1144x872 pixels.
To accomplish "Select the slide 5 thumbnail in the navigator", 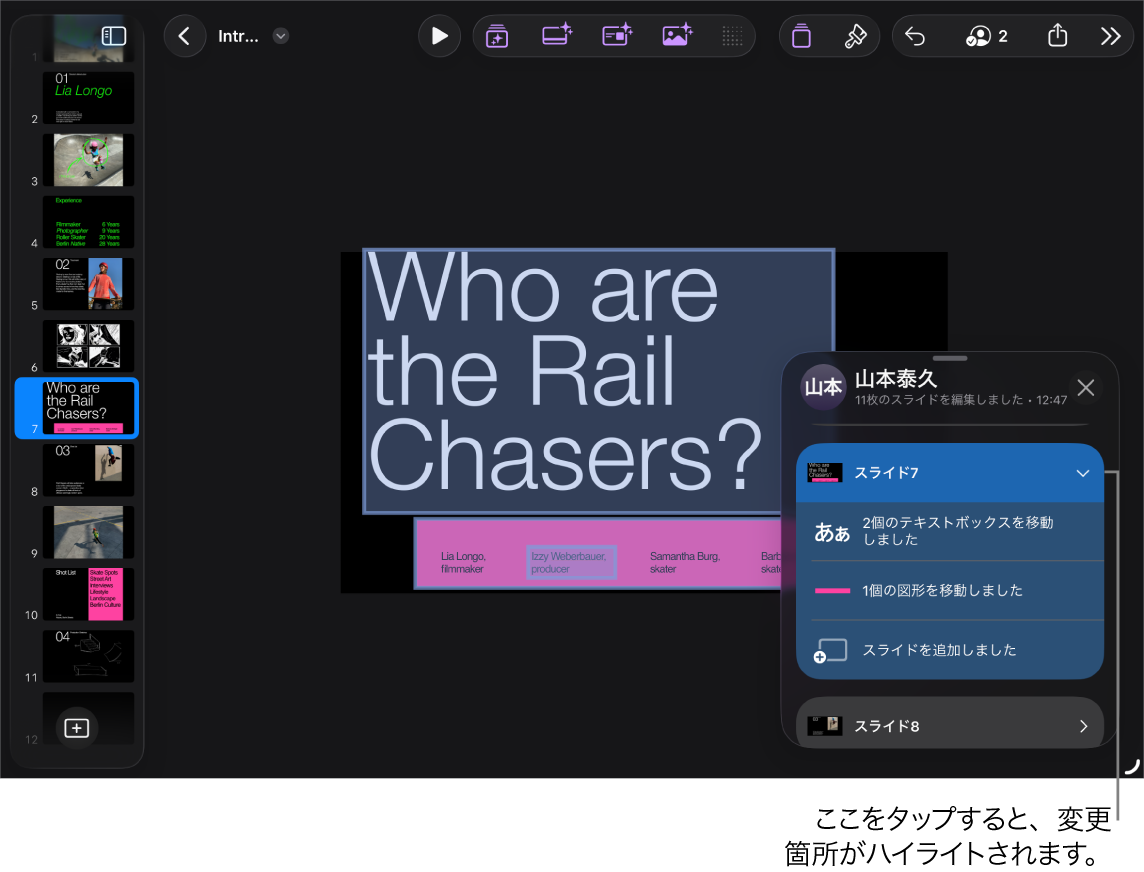I will [87, 283].
